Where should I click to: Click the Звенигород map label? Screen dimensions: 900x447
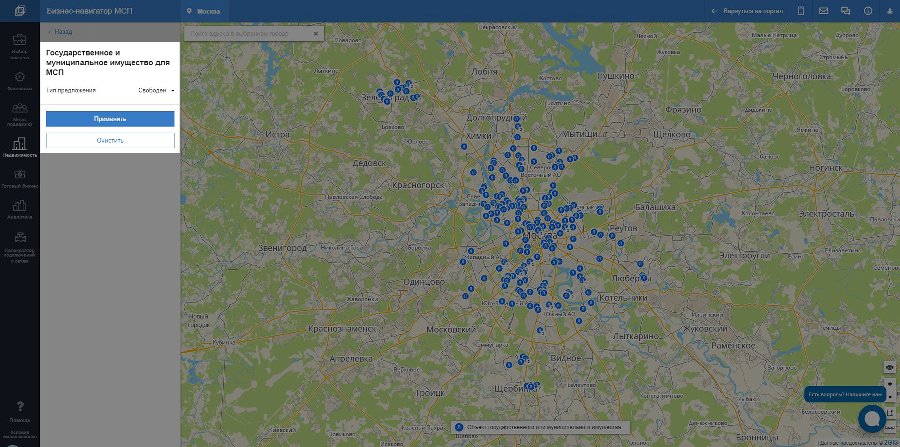[x=282, y=248]
